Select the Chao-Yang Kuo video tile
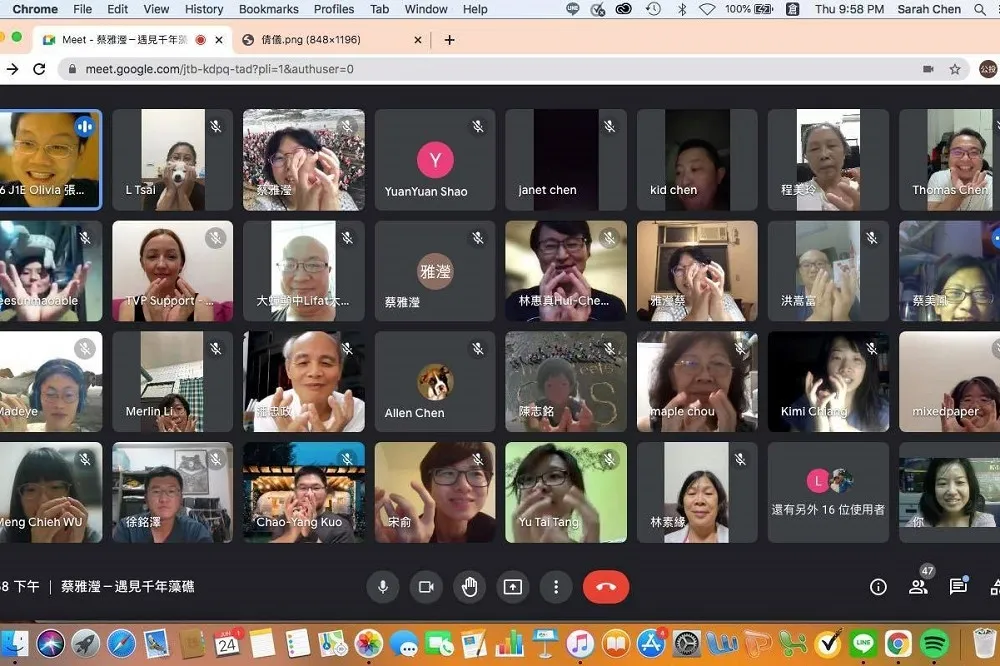 (304, 492)
